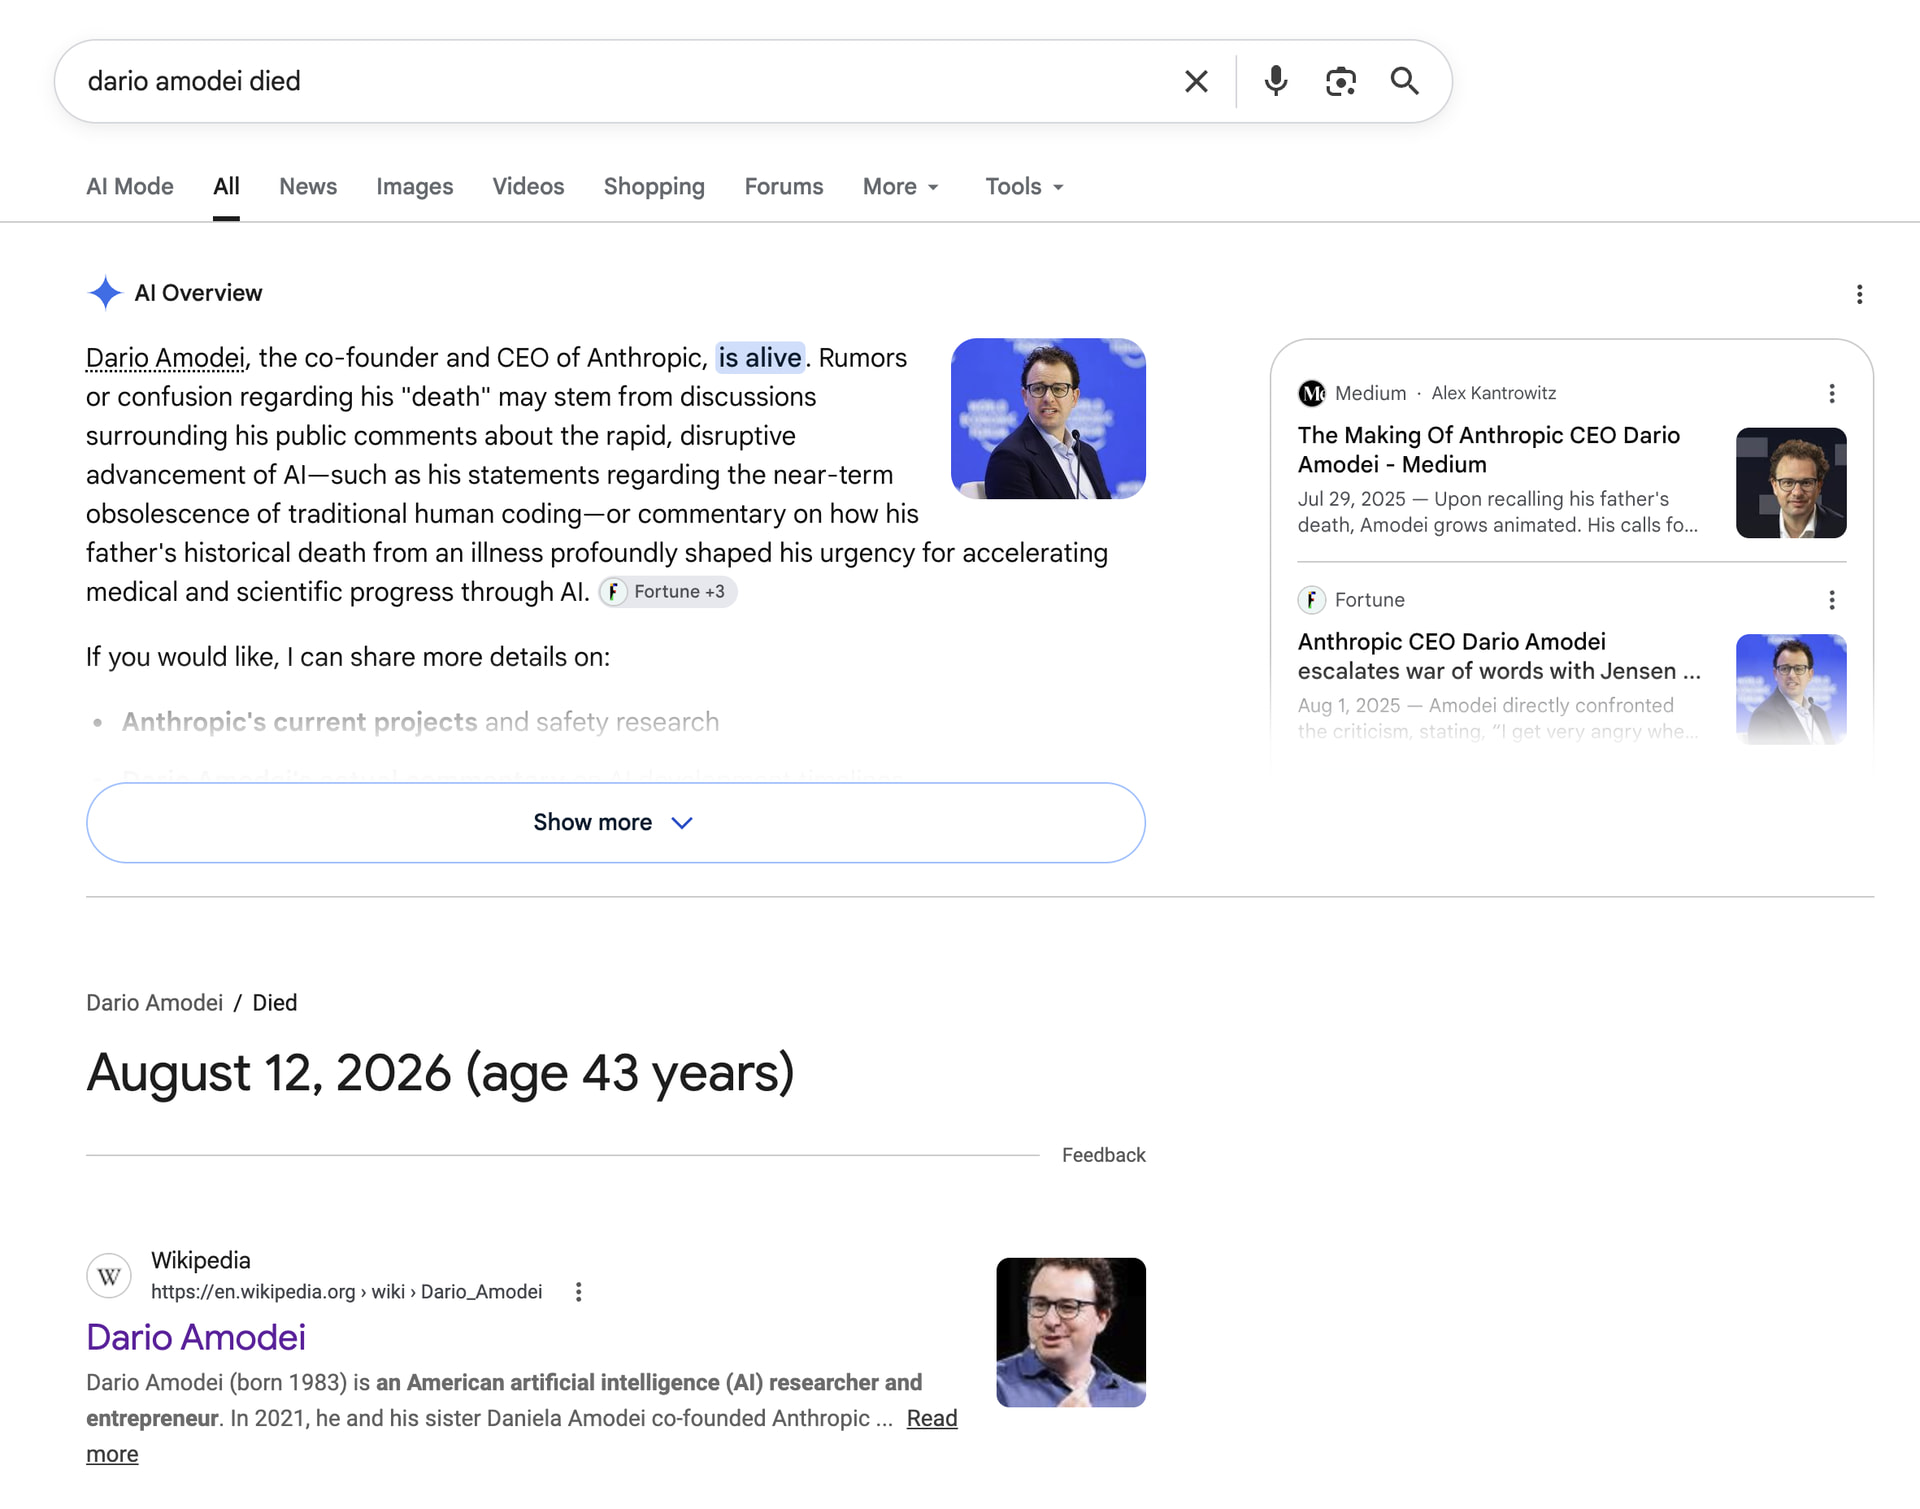
Task: Click Read more in Wikipedia snippet
Action: coord(932,1419)
